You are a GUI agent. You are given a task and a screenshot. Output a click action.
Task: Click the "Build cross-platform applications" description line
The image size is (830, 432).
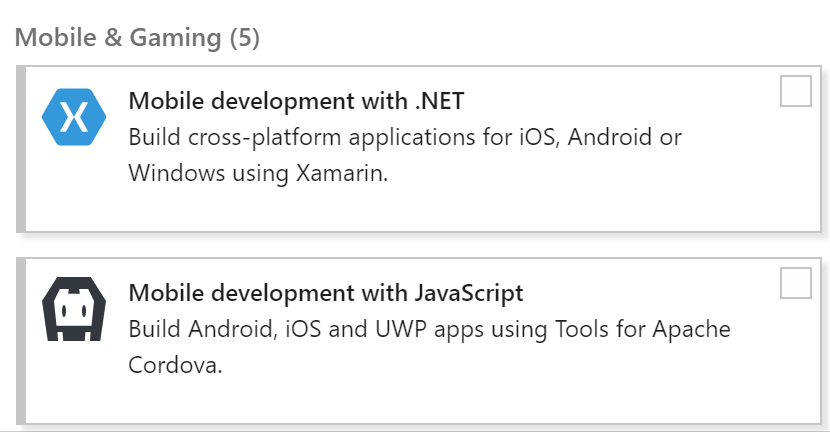405,136
